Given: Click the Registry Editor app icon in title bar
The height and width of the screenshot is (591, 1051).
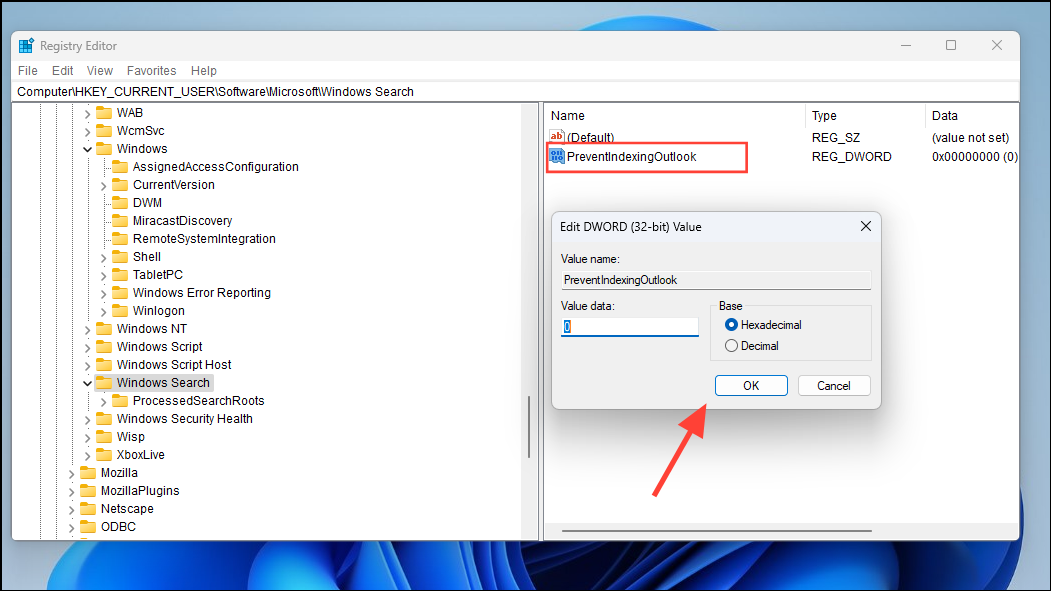Looking at the screenshot, I should pyautogui.click(x=26, y=46).
